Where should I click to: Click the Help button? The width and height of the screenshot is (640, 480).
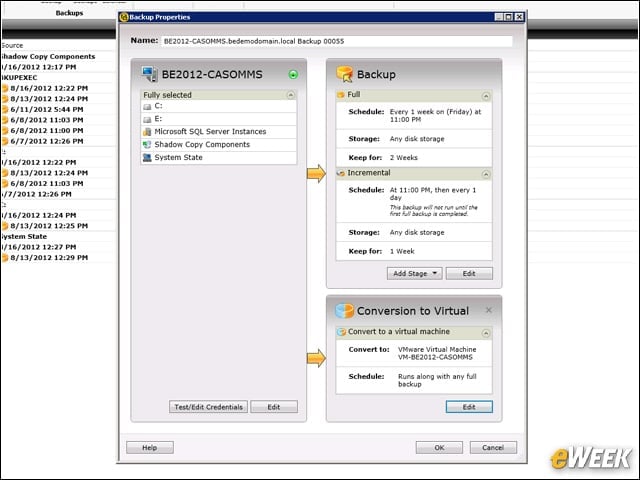(x=150, y=447)
